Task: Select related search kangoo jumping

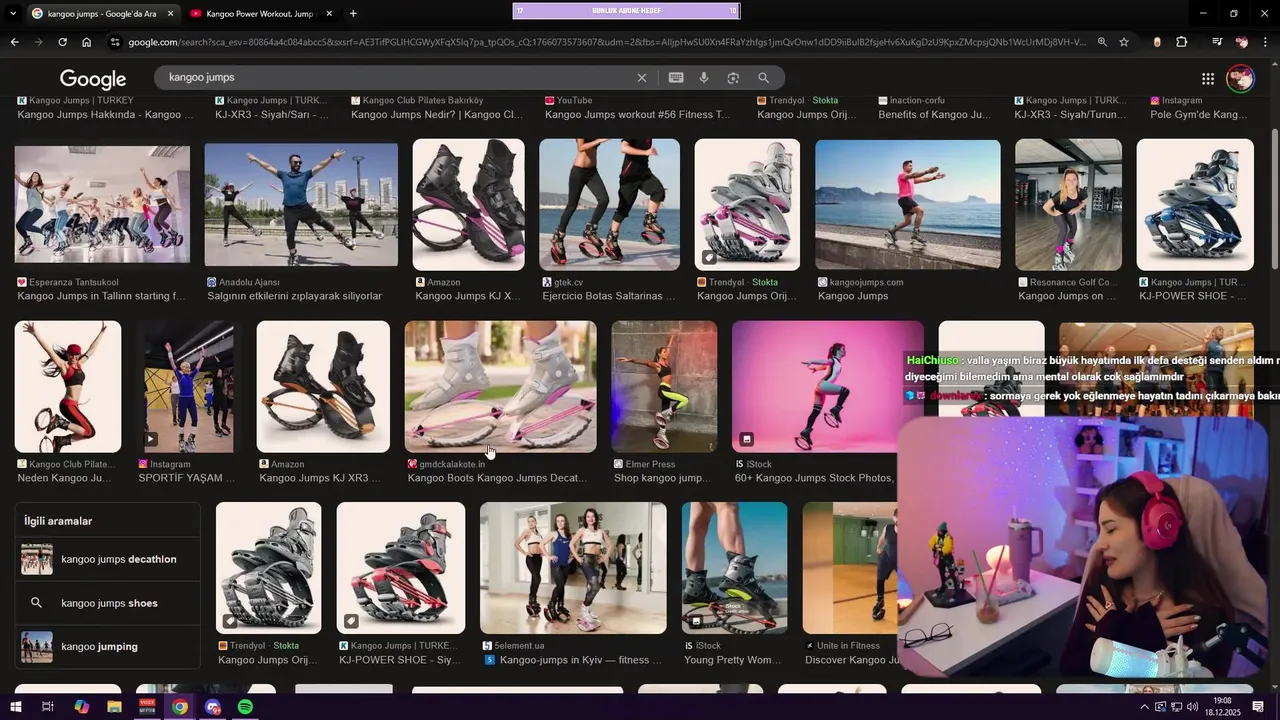Action: point(107,647)
